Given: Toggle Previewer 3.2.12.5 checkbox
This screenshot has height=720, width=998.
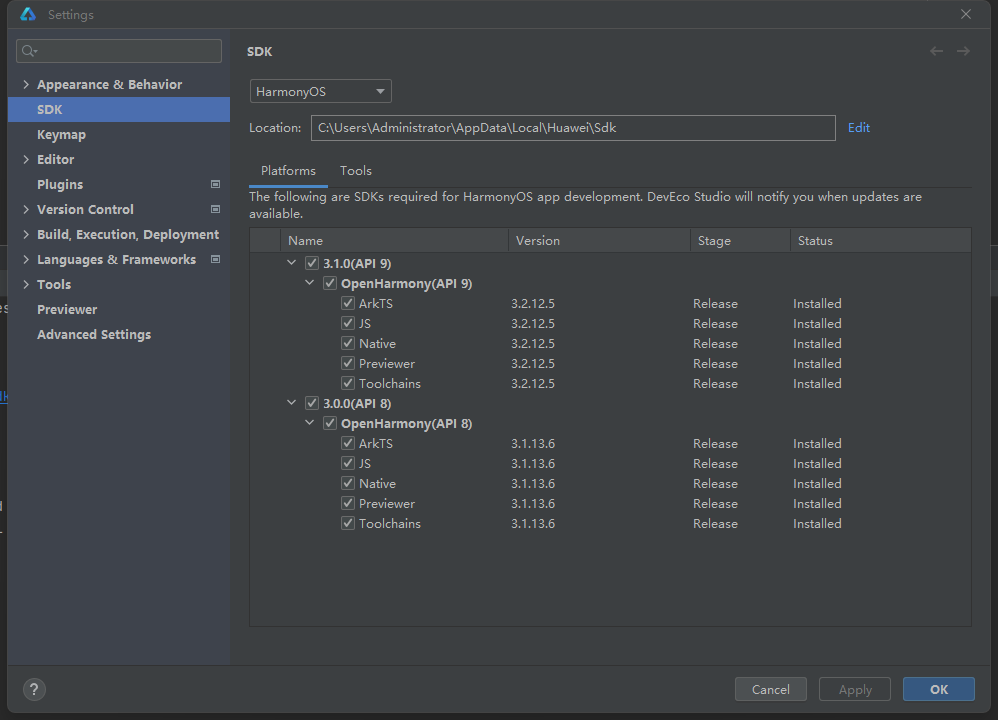Looking at the screenshot, I should 348,363.
